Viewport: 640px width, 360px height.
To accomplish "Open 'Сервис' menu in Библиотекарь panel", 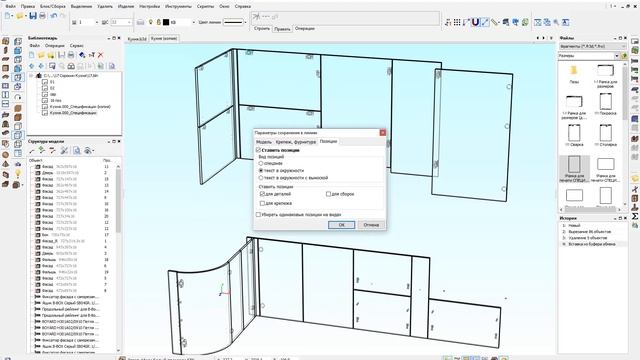I will tap(76, 46).
